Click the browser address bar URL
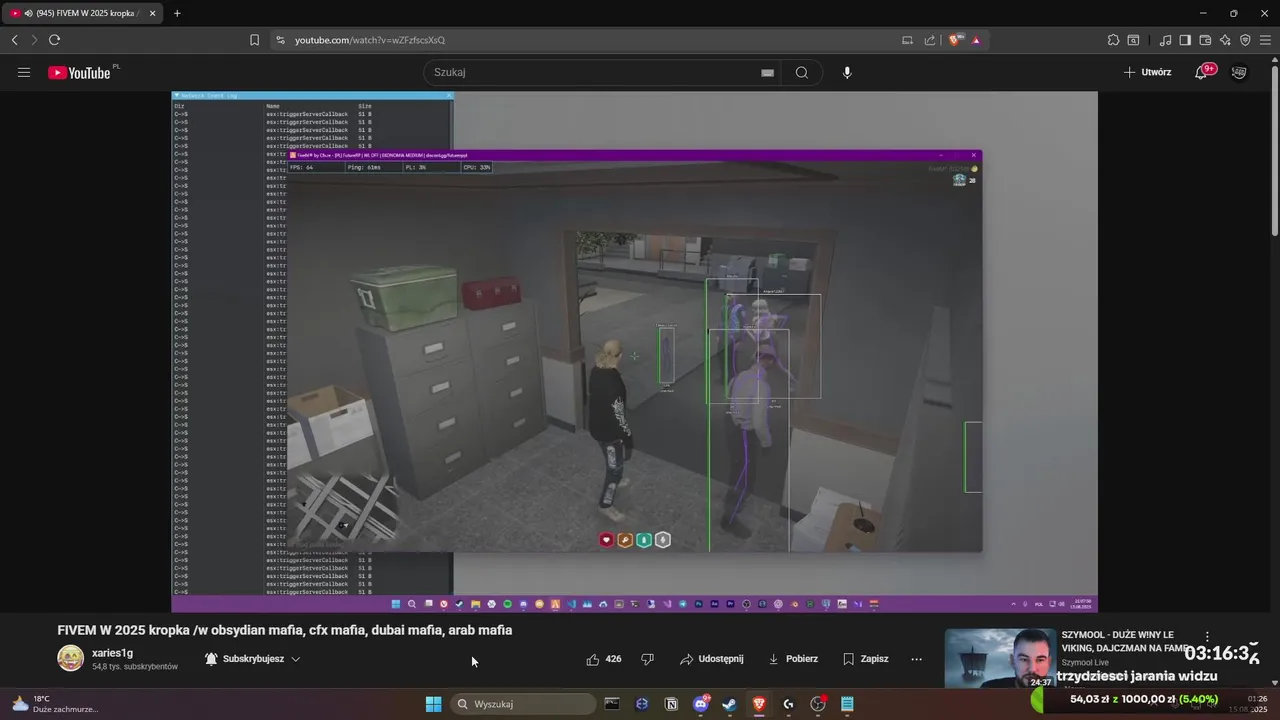The height and width of the screenshot is (720, 1280). [370, 40]
